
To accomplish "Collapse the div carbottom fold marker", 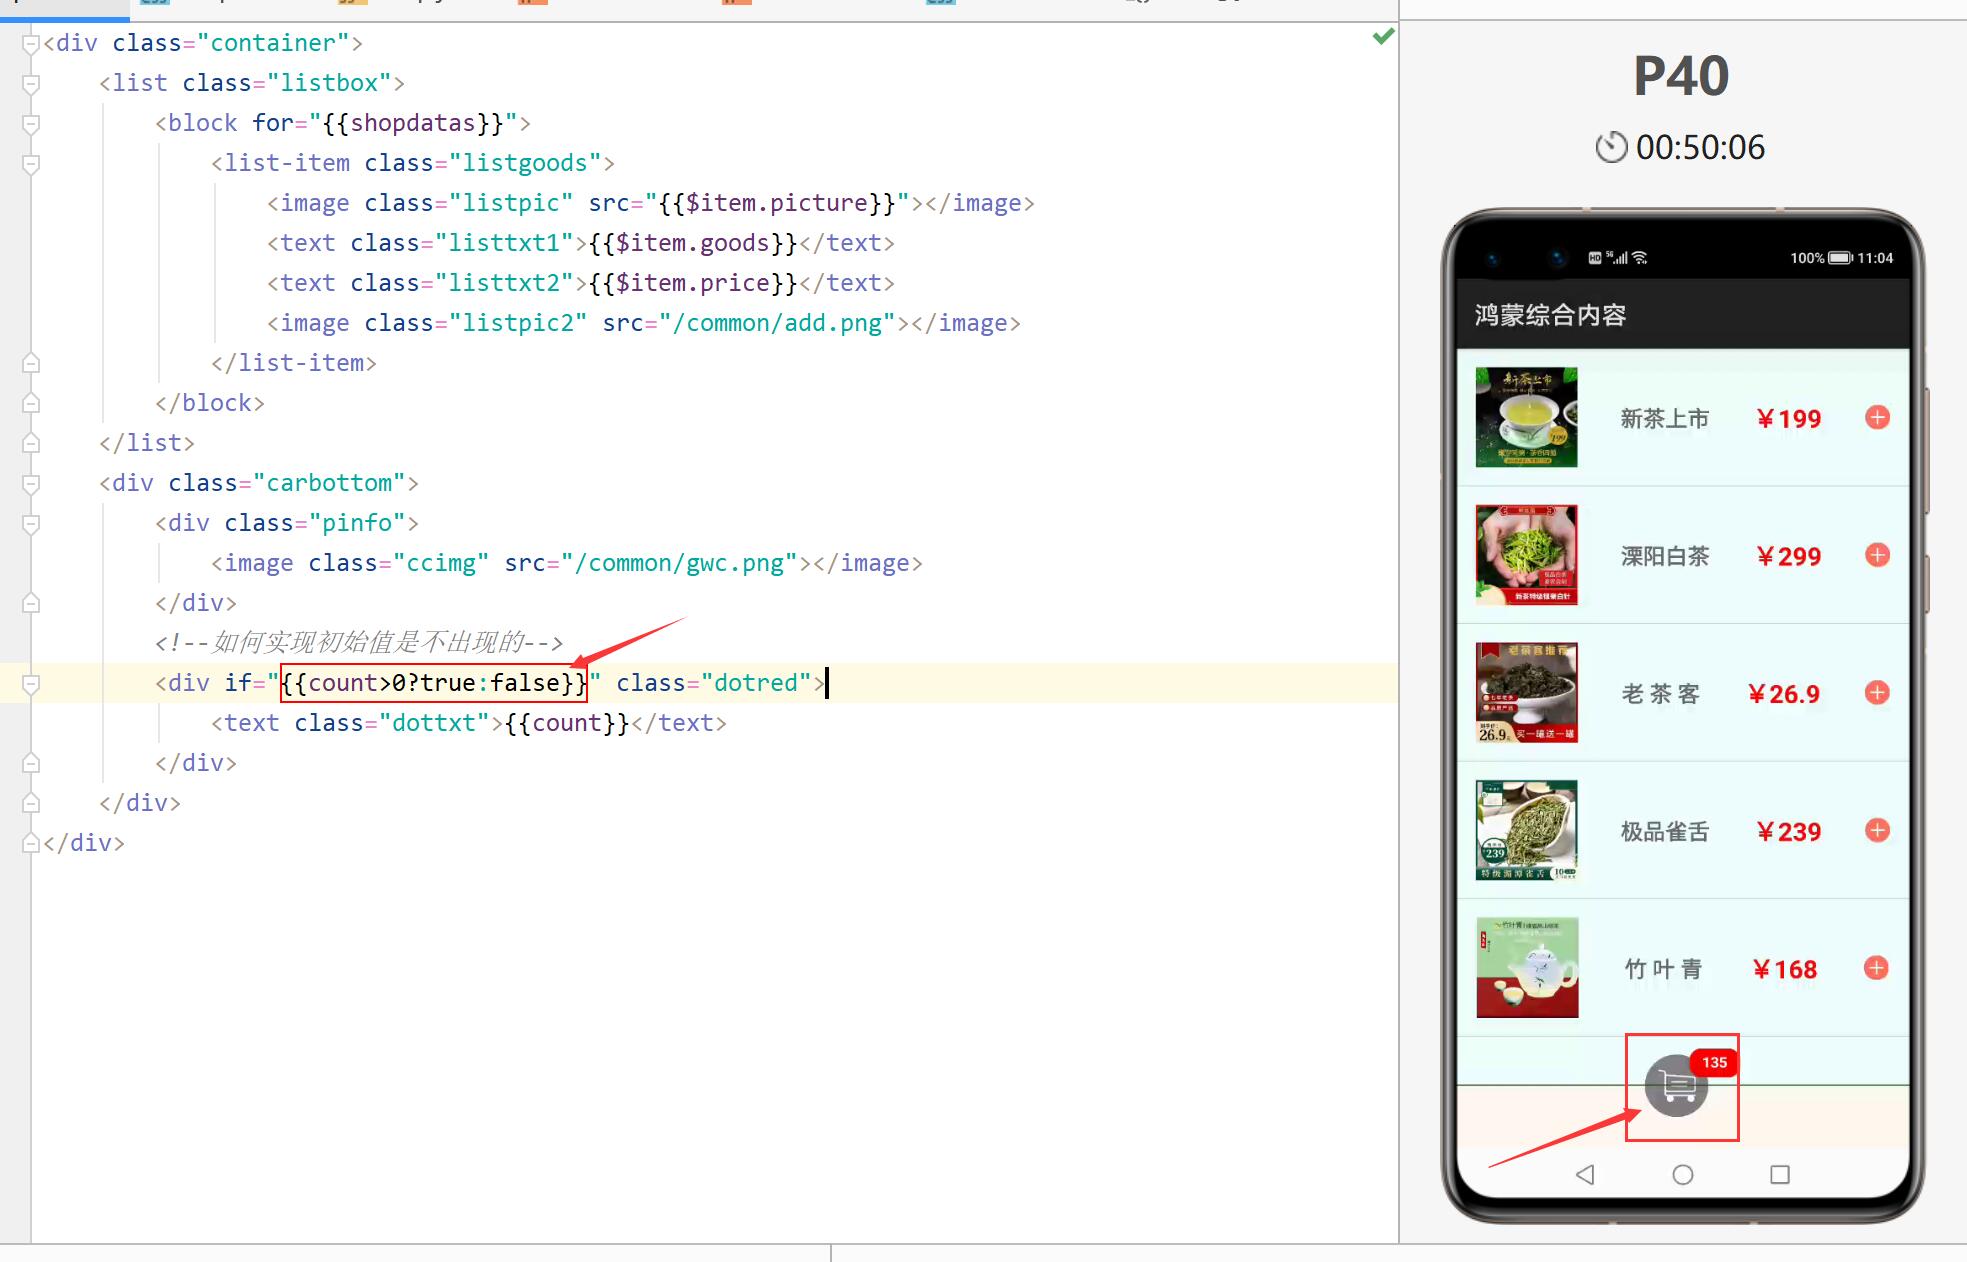I will [31, 484].
